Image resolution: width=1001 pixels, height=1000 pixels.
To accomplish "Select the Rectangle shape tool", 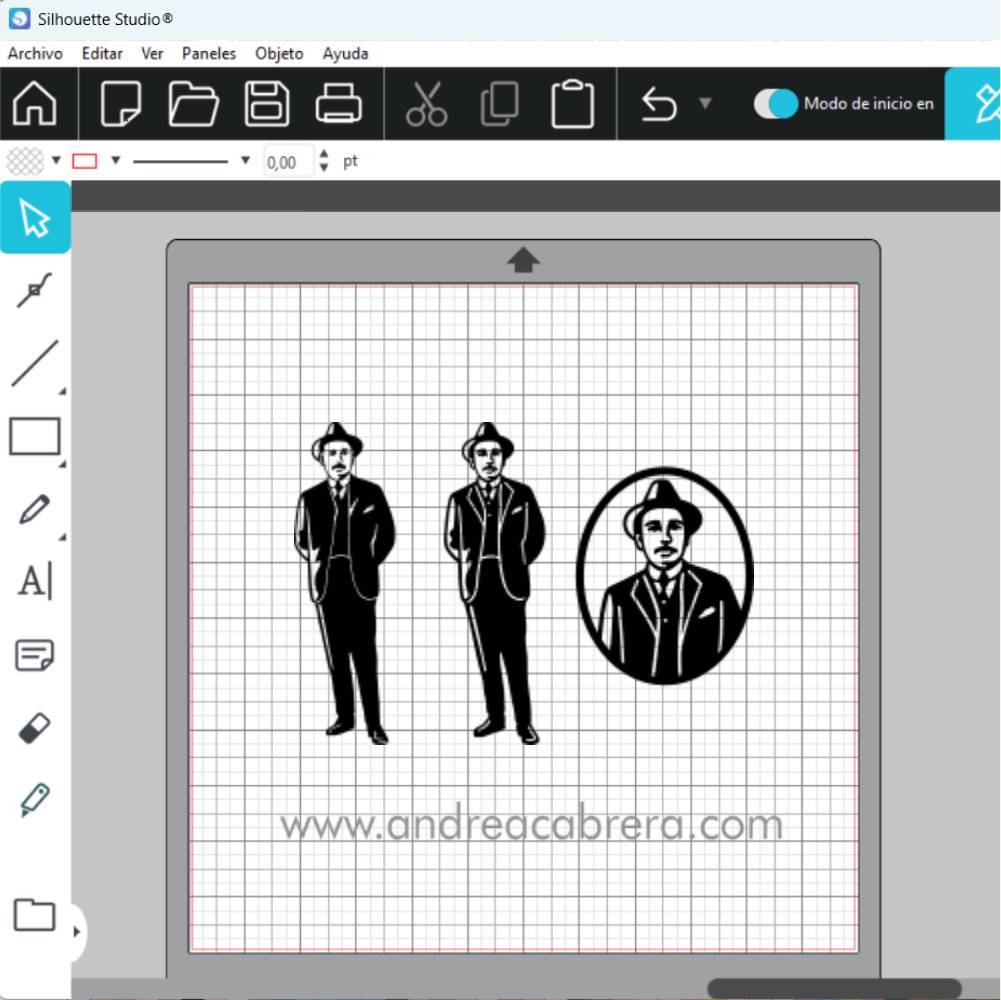I will [x=35, y=437].
